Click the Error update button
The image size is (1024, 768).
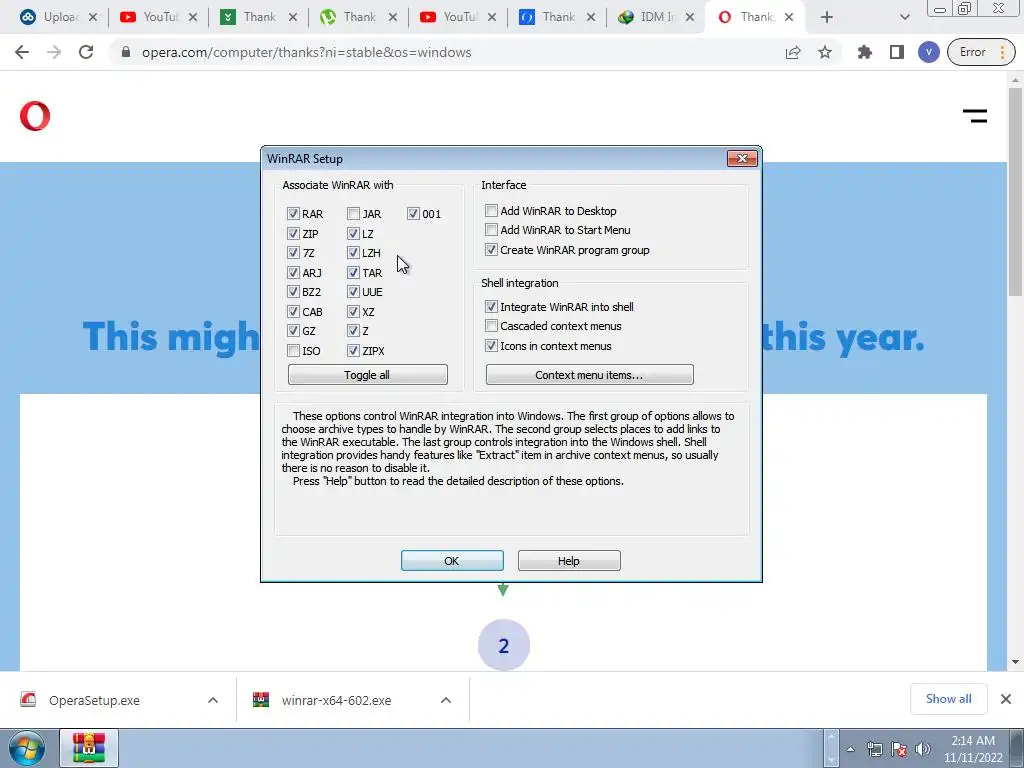(981, 52)
